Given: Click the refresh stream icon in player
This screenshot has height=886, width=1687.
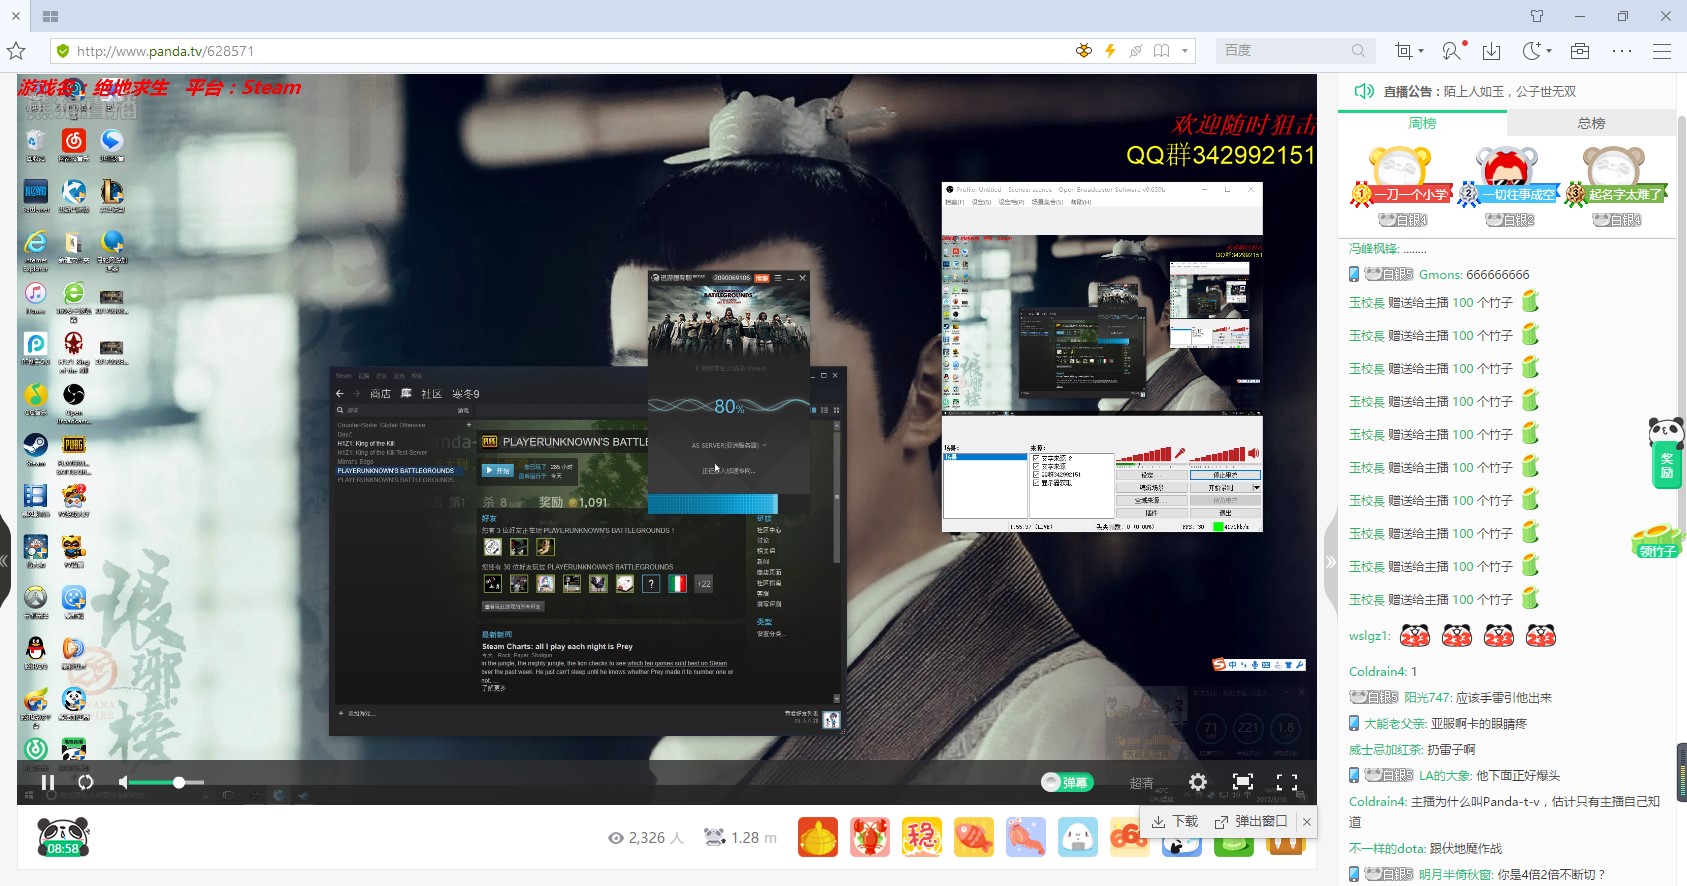Looking at the screenshot, I should tap(86, 782).
